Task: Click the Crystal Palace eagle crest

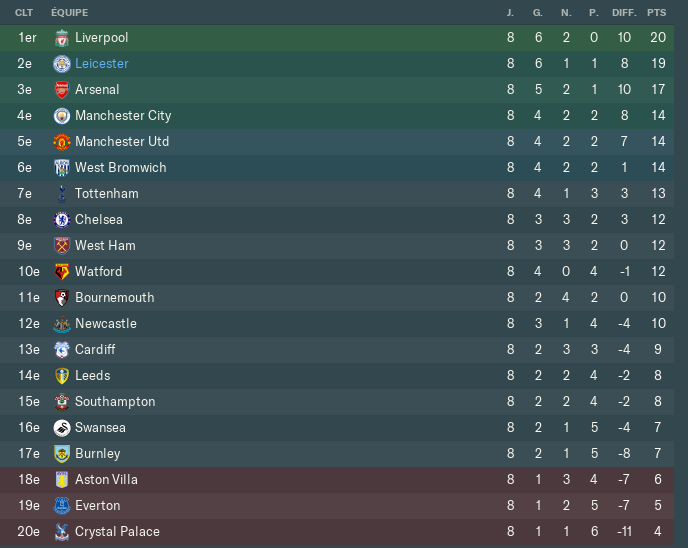Action: [x=61, y=532]
